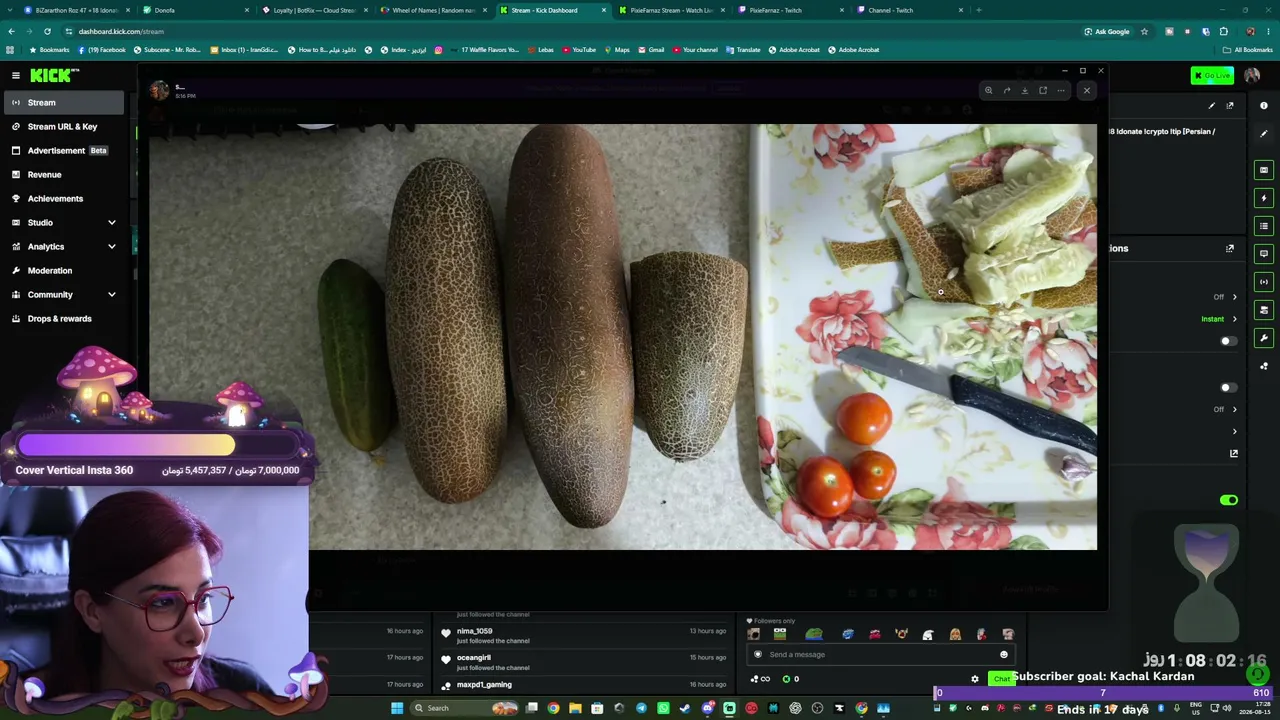
Task: Open the profile avatar menu
Action: pyautogui.click(x=1252, y=75)
